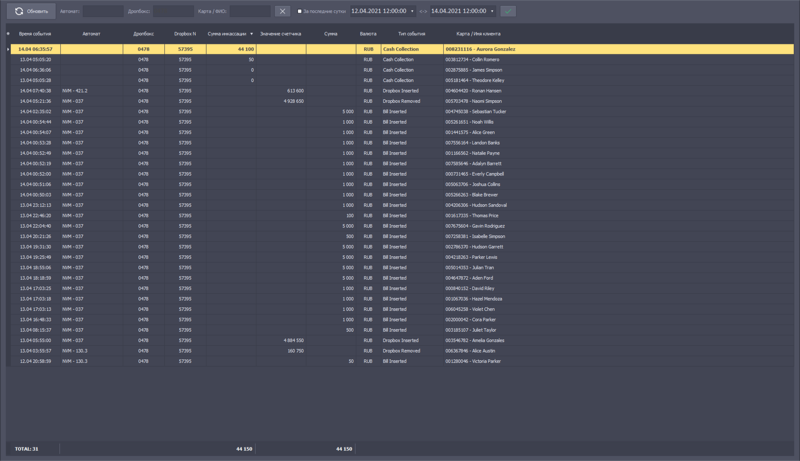Click the X clear filters icon
The height and width of the screenshot is (461, 800).
[x=282, y=11]
